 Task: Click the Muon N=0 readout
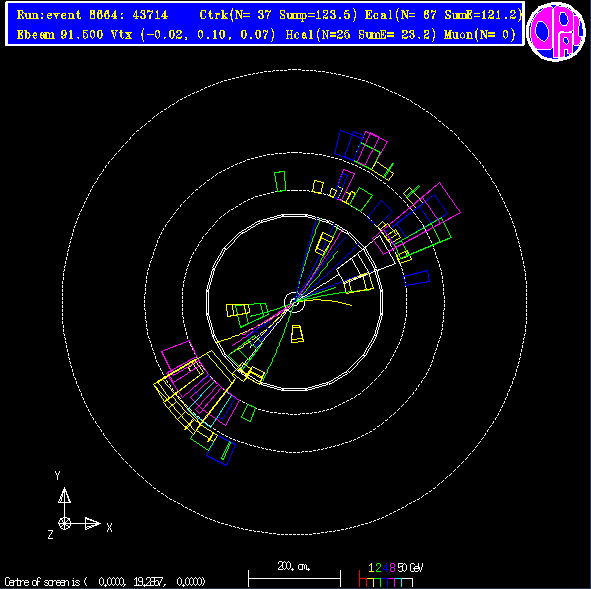[x=480, y=35]
